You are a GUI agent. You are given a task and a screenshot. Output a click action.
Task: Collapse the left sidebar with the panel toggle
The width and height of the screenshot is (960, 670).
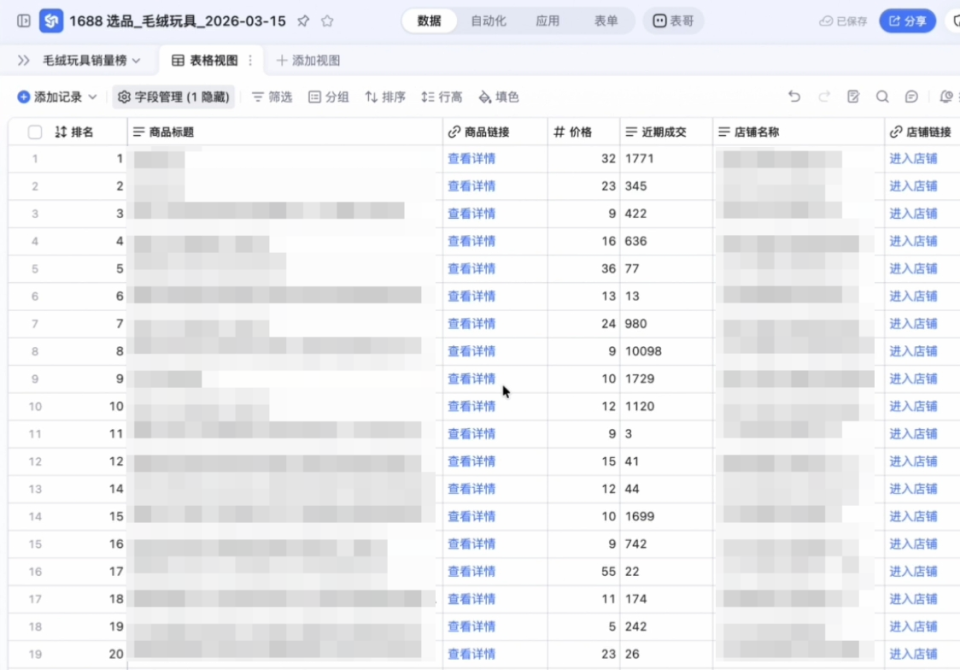[23, 20]
